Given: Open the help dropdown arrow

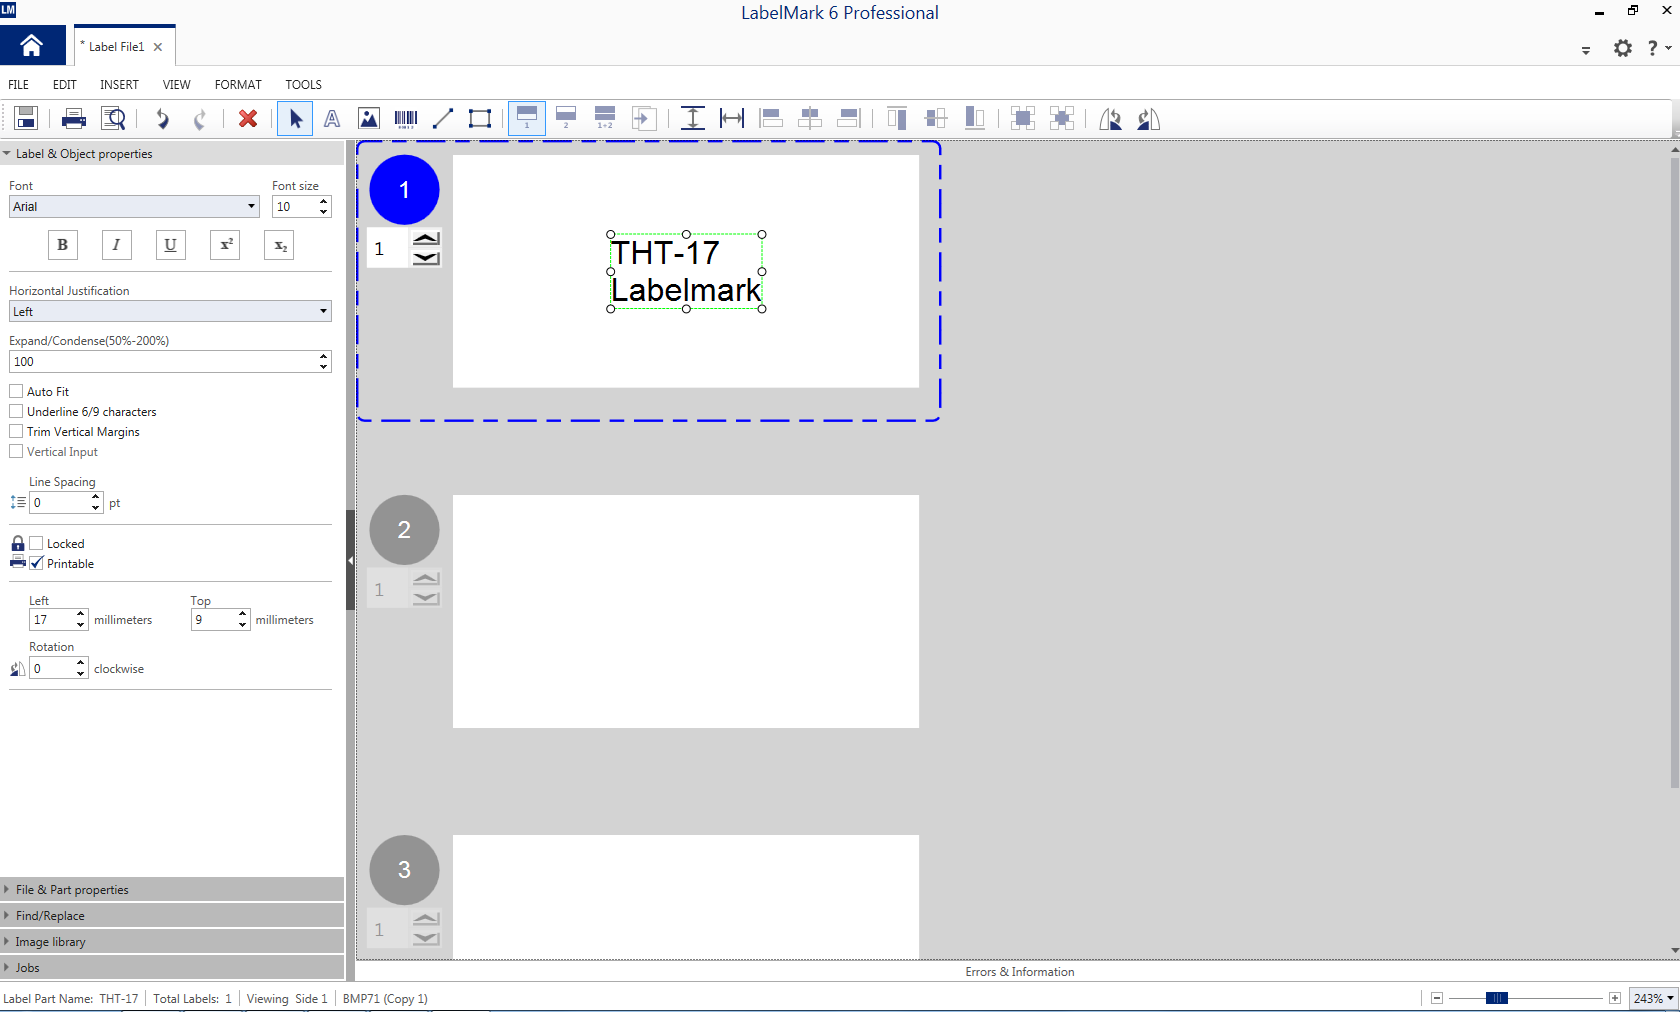Looking at the screenshot, I should (x=1669, y=48).
